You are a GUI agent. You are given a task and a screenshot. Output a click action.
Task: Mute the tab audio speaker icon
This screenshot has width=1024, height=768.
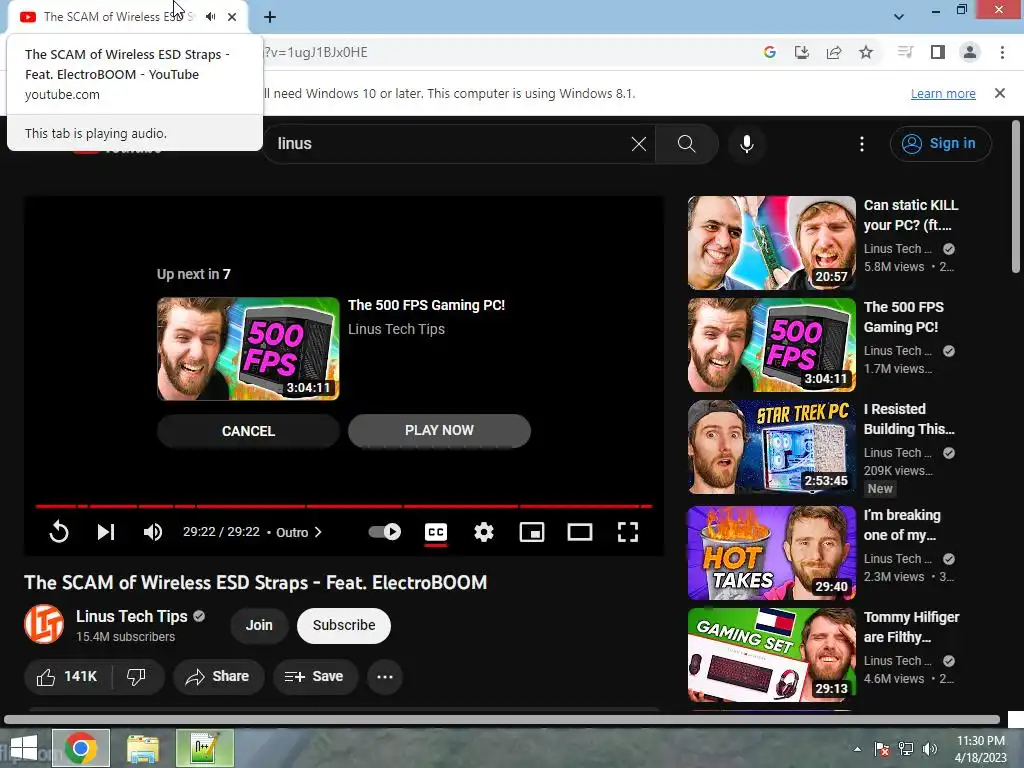coord(210,17)
